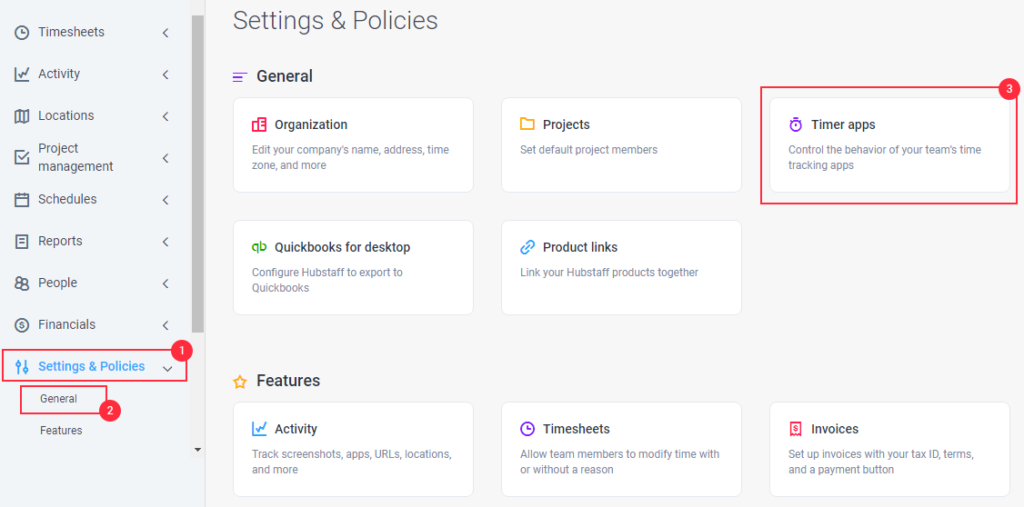
Task: Open the Timer apps settings card
Action: pyautogui.click(x=889, y=145)
